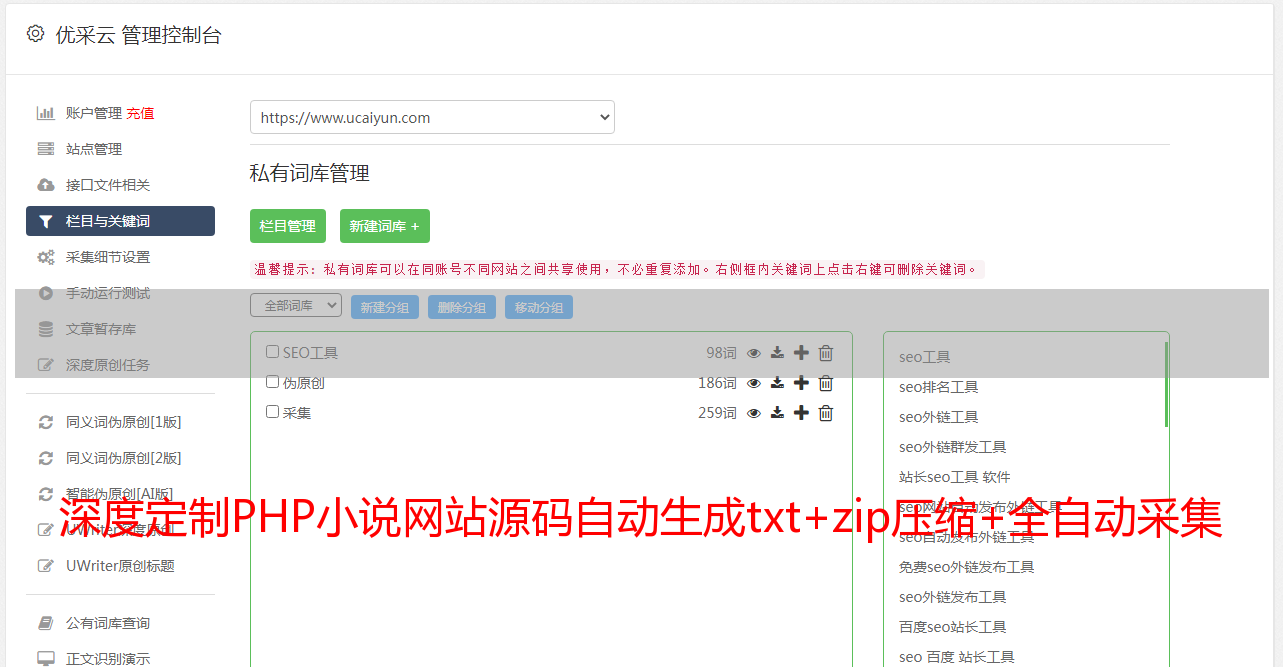This screenshot has height=667, width=1283.
Task: Download the SEO工具 word library
Action: pos(777,353)
